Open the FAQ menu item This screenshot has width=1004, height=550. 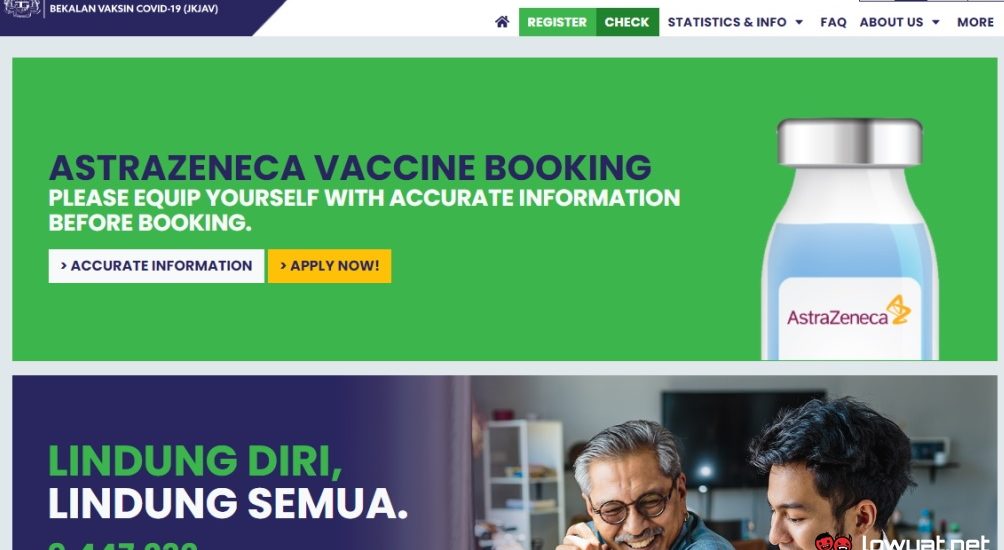click(x=833, y=22)
